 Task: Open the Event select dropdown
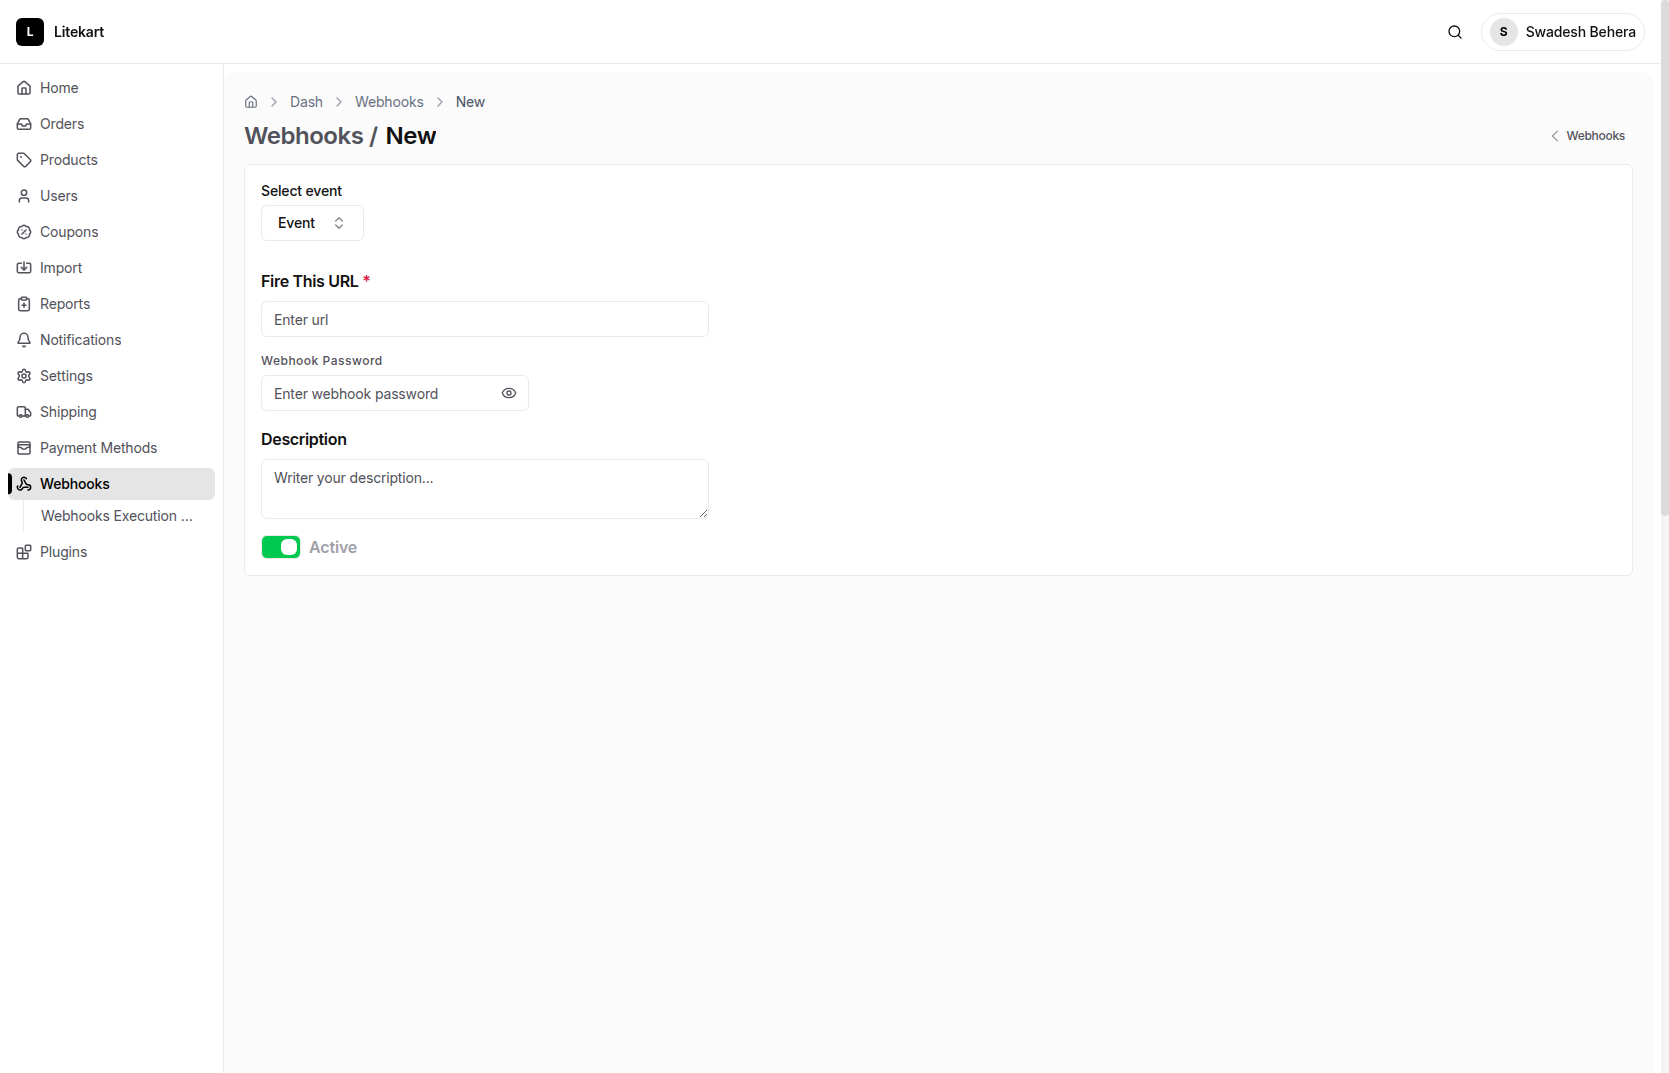point(312,223)
